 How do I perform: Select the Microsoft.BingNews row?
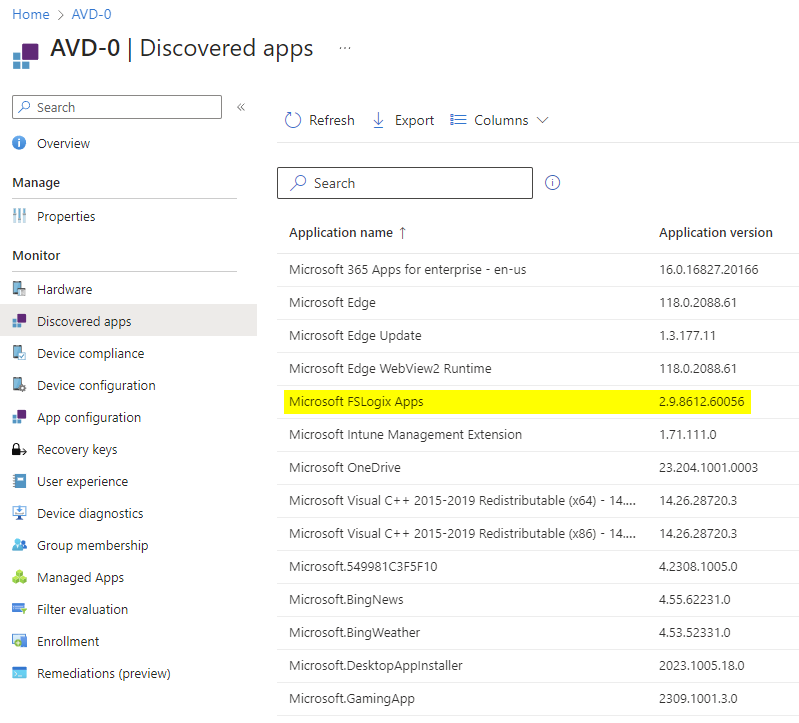(538, 600)
